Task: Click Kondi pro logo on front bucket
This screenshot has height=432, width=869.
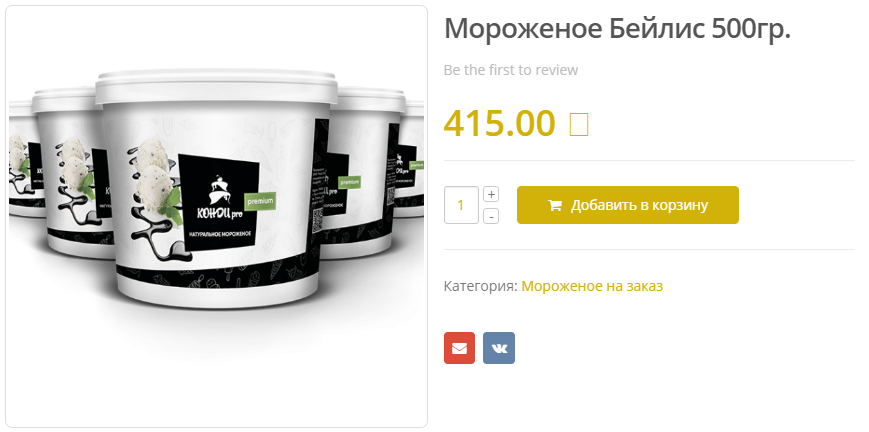Action: 220,201
